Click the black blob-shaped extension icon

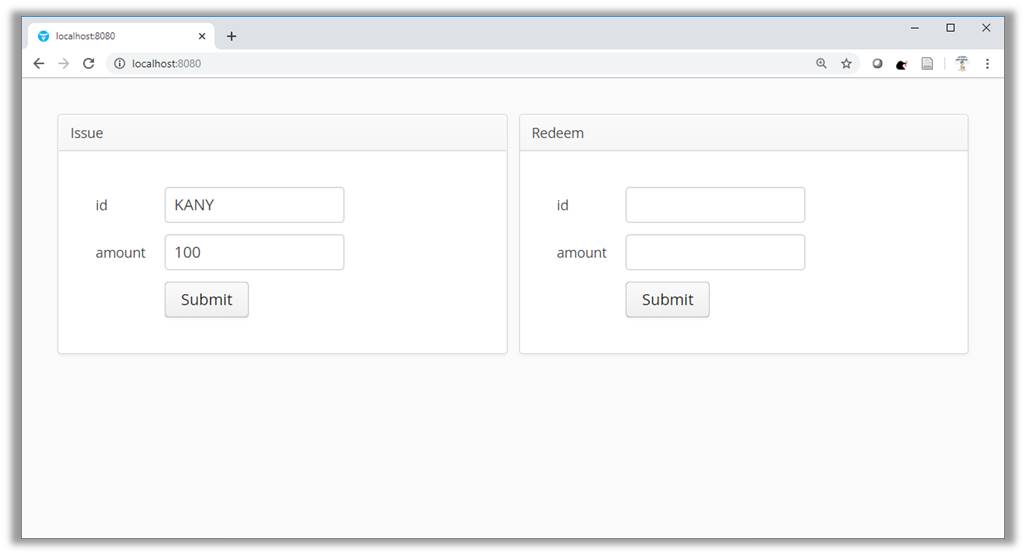(x=901, y=63)
